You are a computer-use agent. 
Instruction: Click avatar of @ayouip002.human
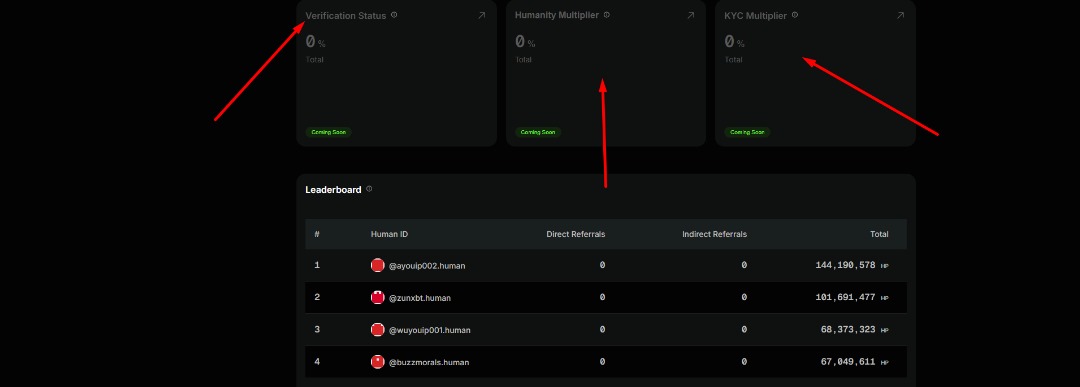pyautogui.click(x=377, y=265)
